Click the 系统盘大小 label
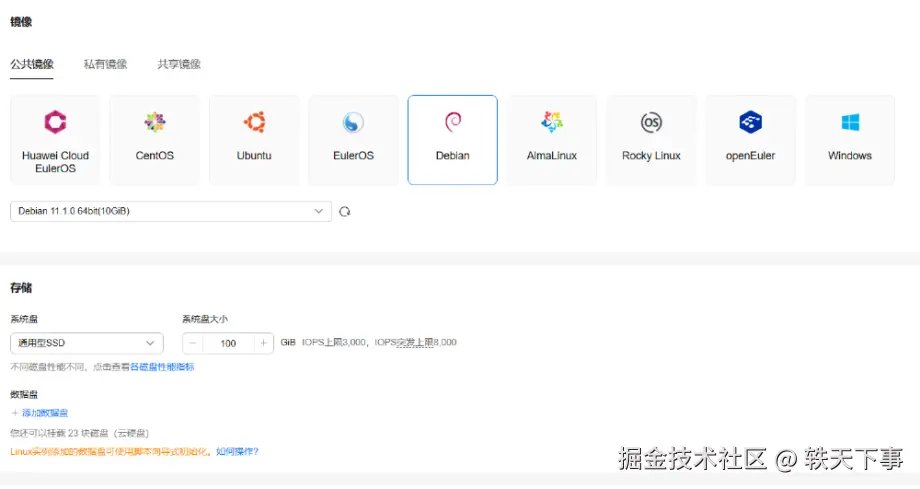 [x=205, y=319]
